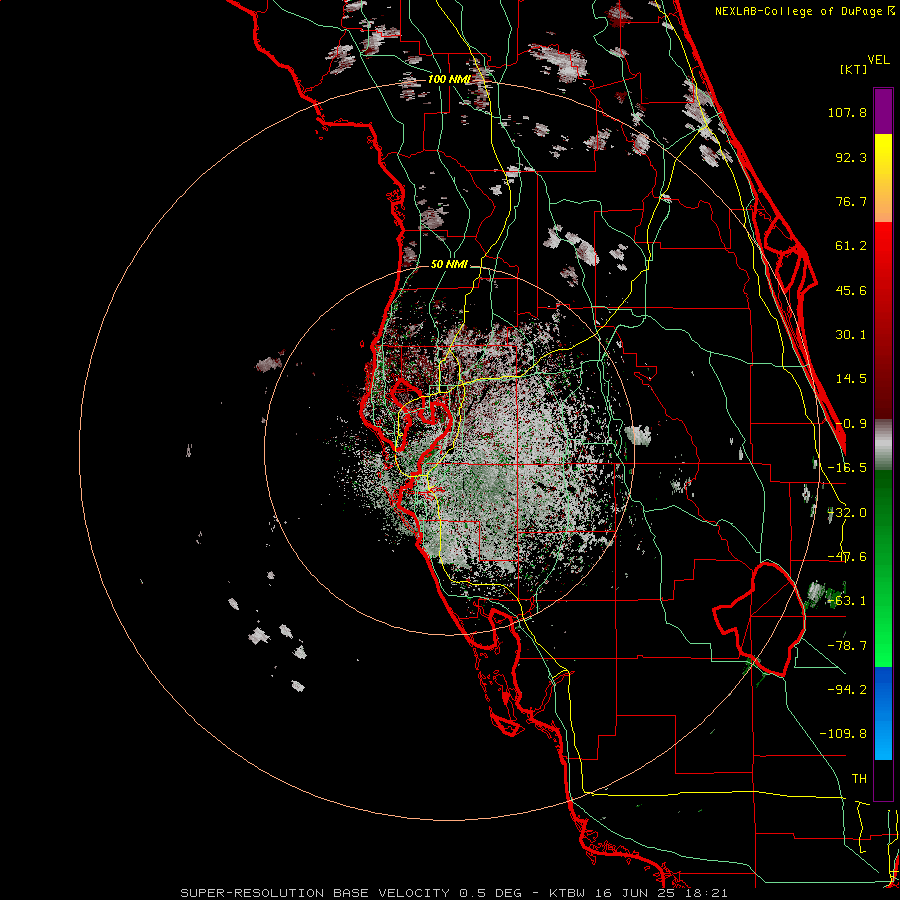Click the NEXLAB-College of DuPage label
The width and height of the screenshot is (900, 900).
pyautogui.click(x=798, y=11)
